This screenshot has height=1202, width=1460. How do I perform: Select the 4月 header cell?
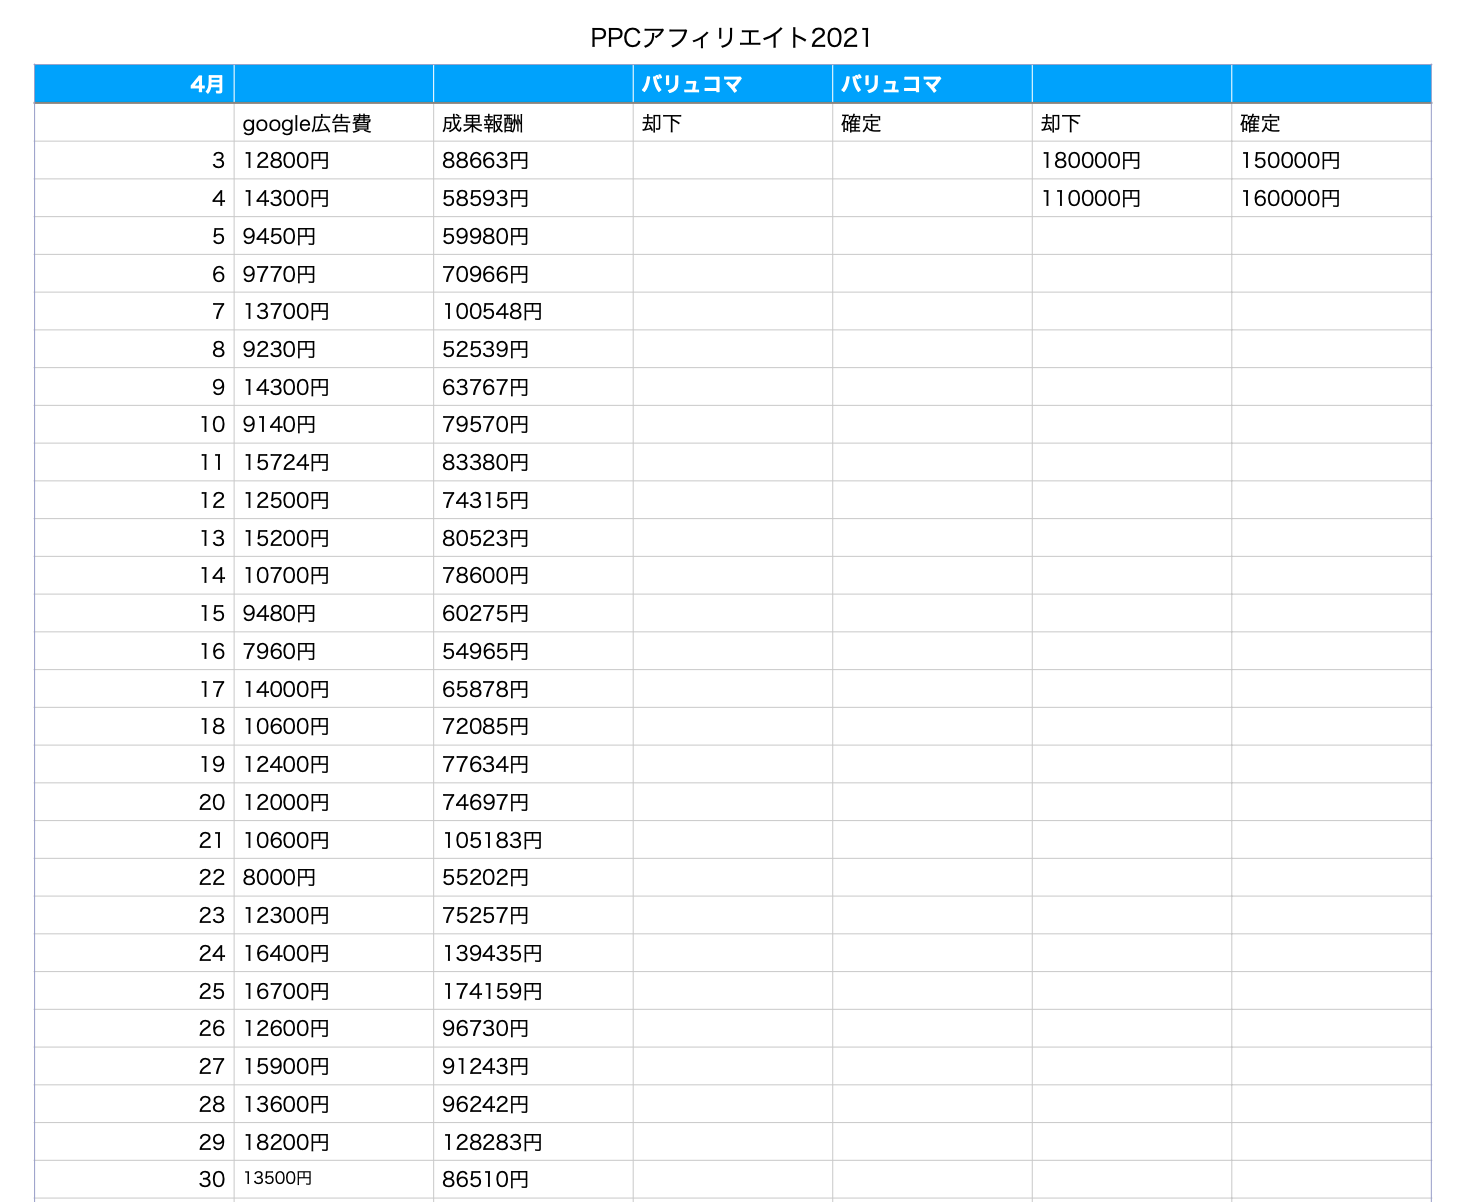135,84
